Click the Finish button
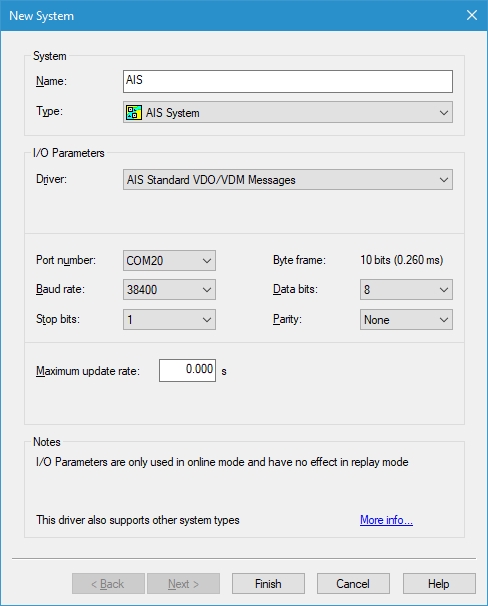Screen dimensions: 488x606 268,584
